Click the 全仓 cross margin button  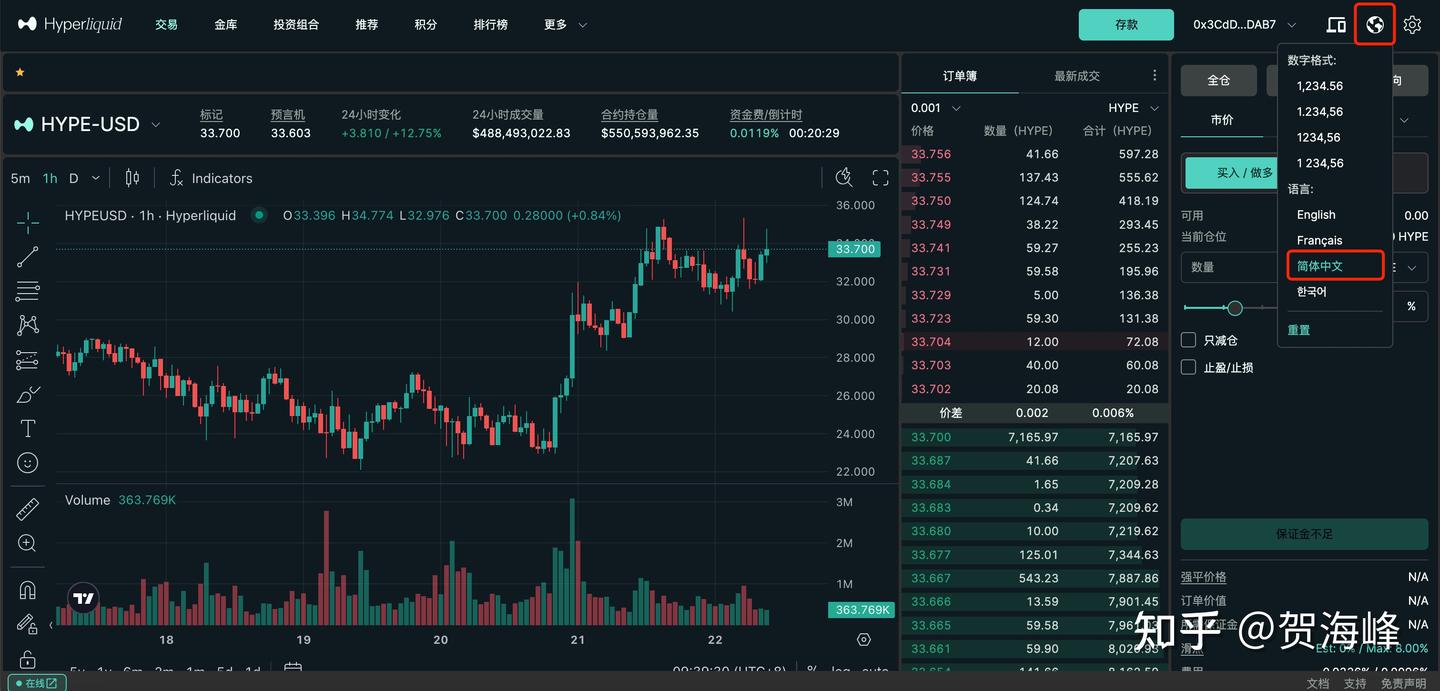(x=1218, y=80)
